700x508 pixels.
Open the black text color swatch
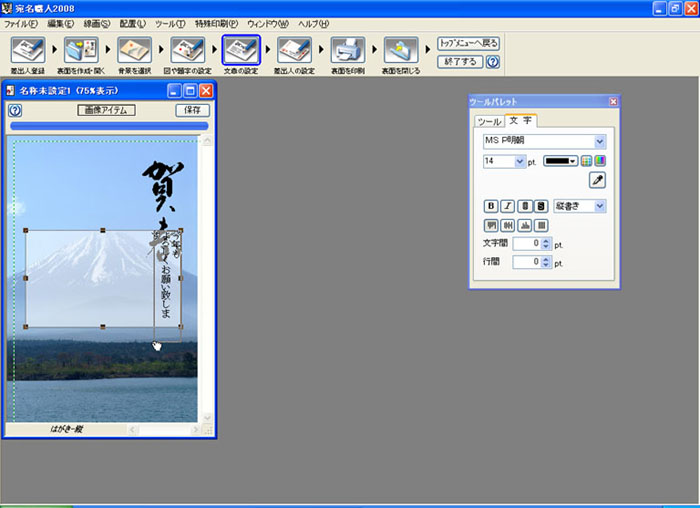coord(561,161)
